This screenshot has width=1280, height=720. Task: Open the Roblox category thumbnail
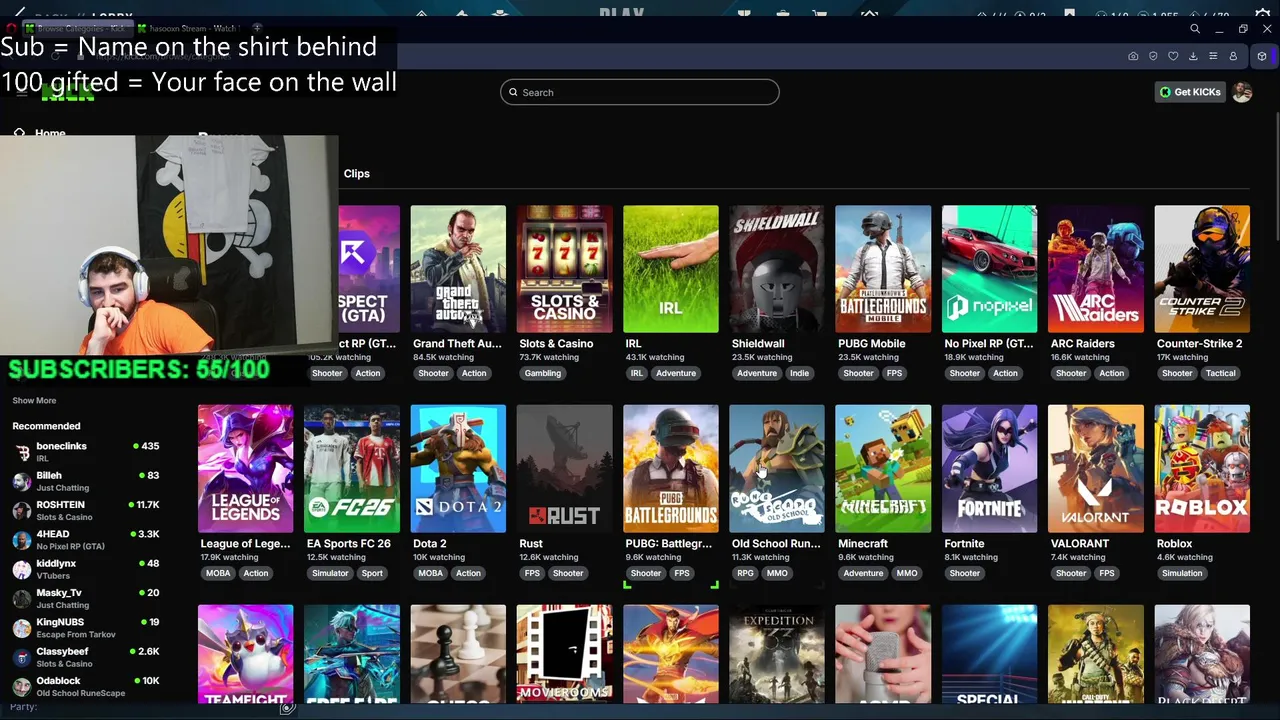[x=1202, y=469]
